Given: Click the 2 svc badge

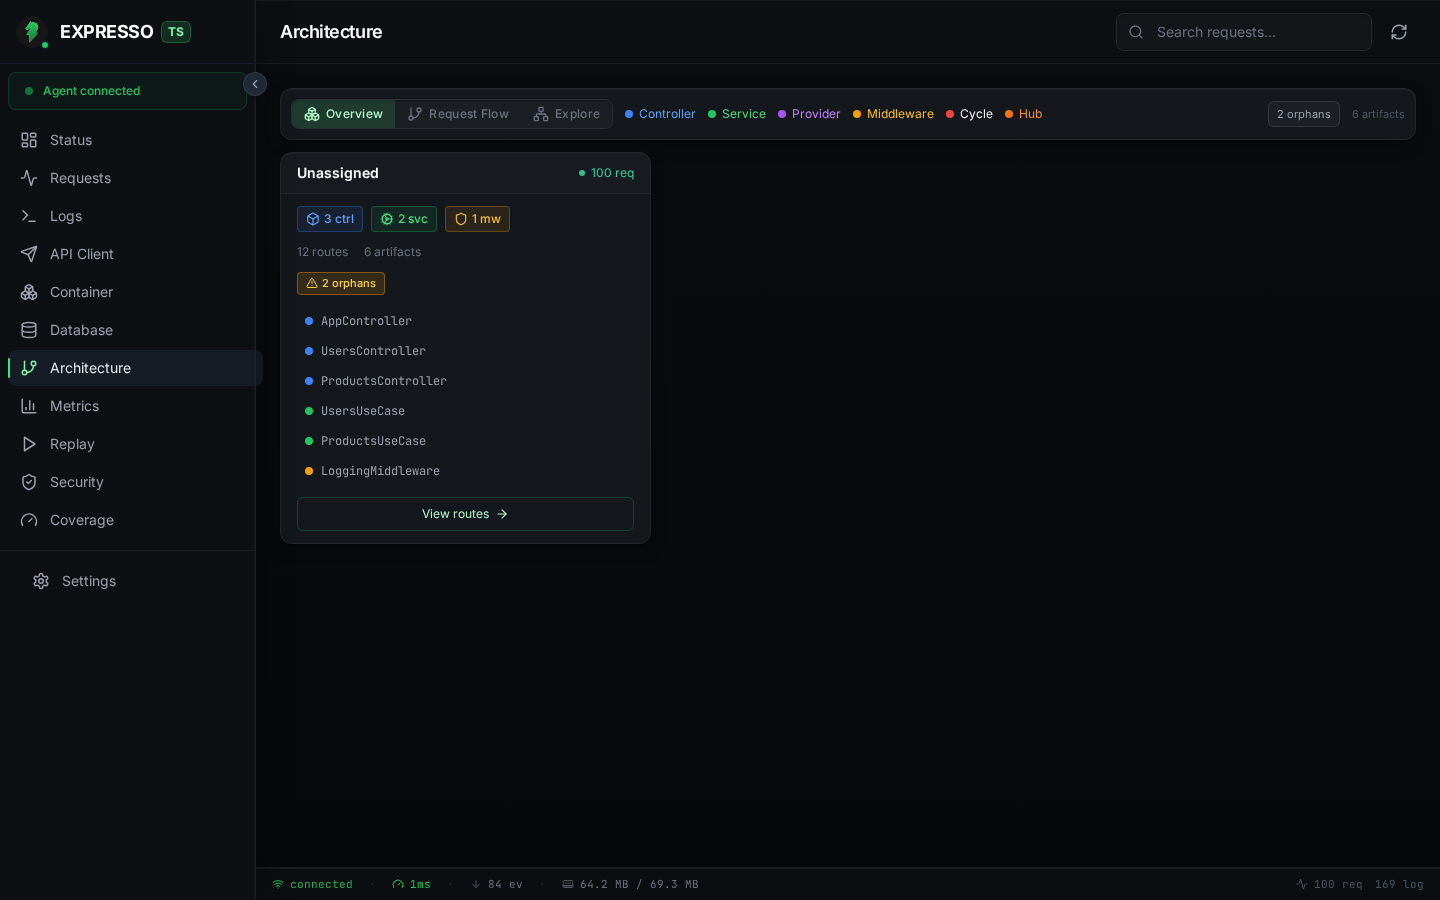Looking at the screenshot, I should pos(404,219).
